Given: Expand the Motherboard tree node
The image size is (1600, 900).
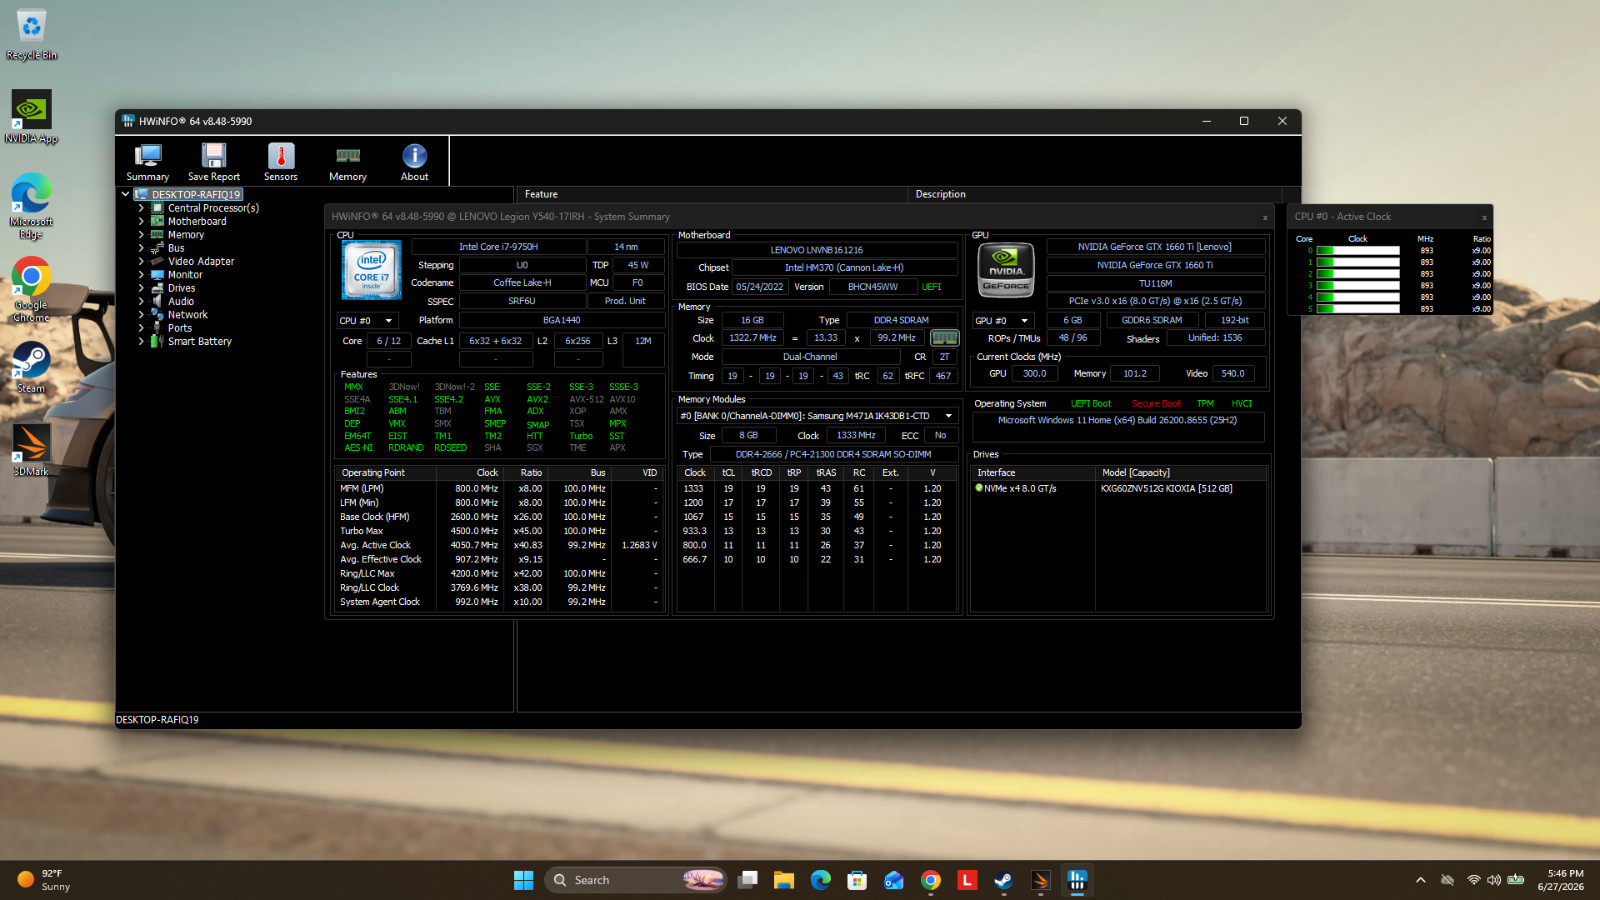Looking at the screenshot, I should [141, 221].
